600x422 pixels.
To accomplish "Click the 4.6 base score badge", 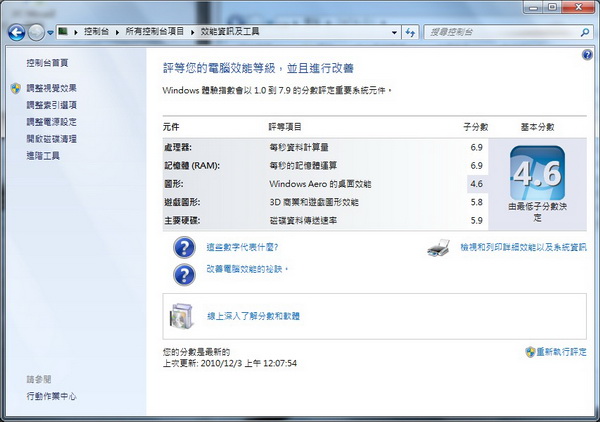I will coord(537,173).
